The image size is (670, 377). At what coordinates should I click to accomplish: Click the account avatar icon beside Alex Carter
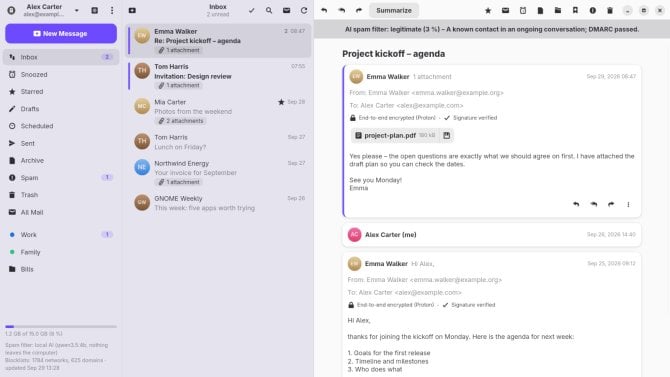coord(12,10)
